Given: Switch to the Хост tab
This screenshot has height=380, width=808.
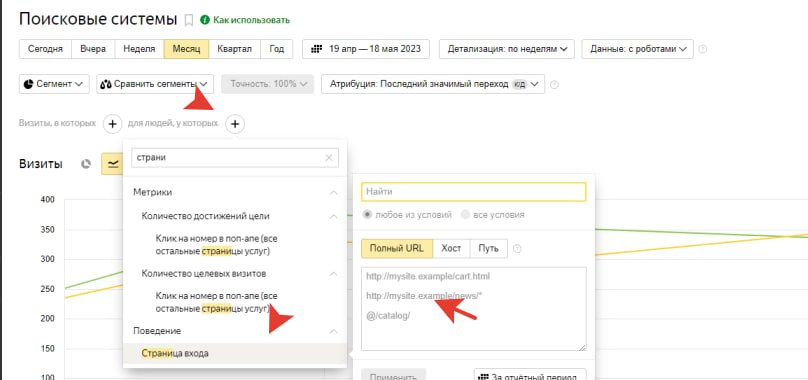Looking at the screenshot, I should (451, 248).
